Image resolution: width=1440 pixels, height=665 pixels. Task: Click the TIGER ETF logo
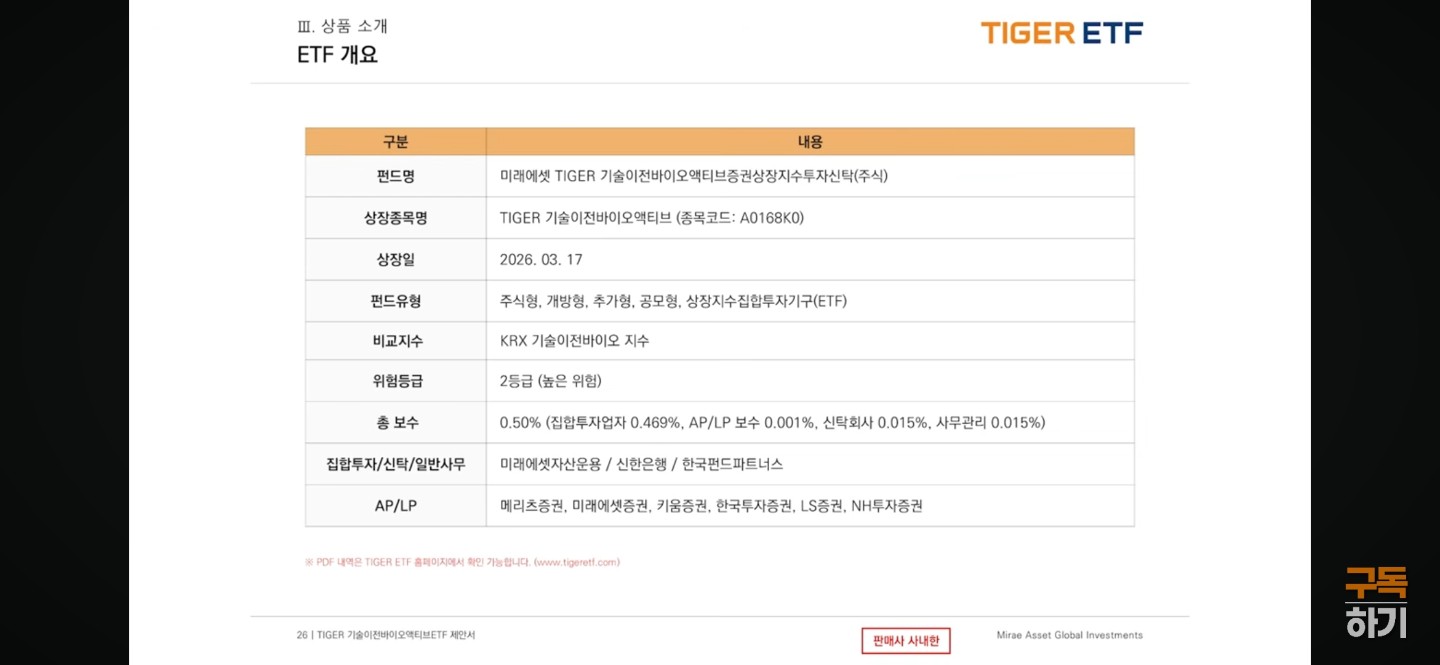click(x=1061, y=33)
